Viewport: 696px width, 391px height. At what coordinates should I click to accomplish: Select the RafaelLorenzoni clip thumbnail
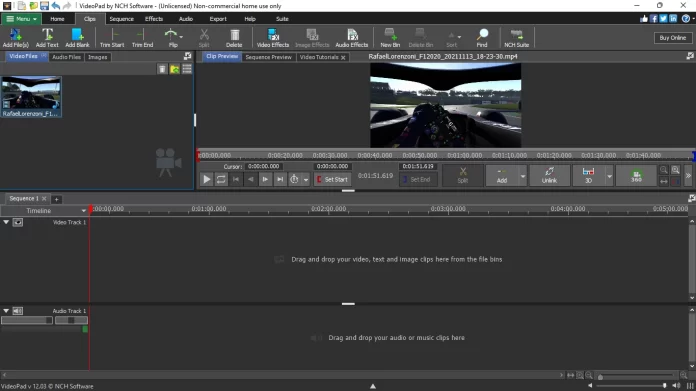pos(31,96)
